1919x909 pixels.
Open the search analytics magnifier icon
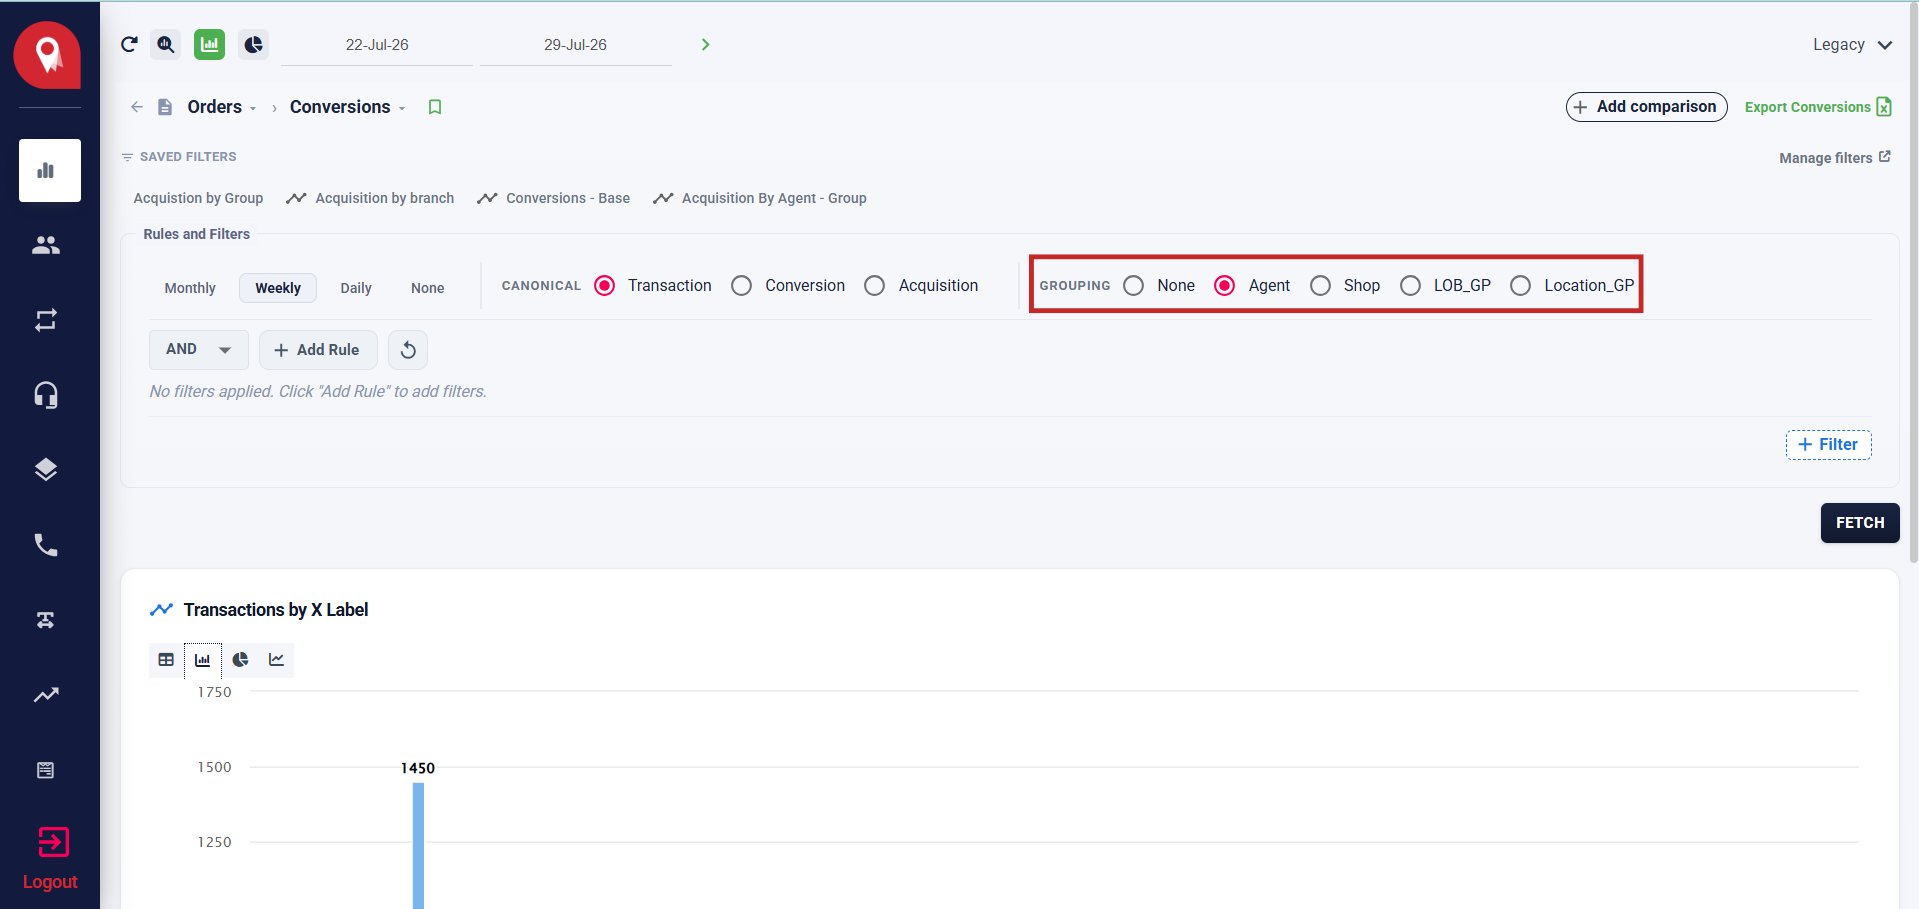pyautogui.click(x=166, y=44)
